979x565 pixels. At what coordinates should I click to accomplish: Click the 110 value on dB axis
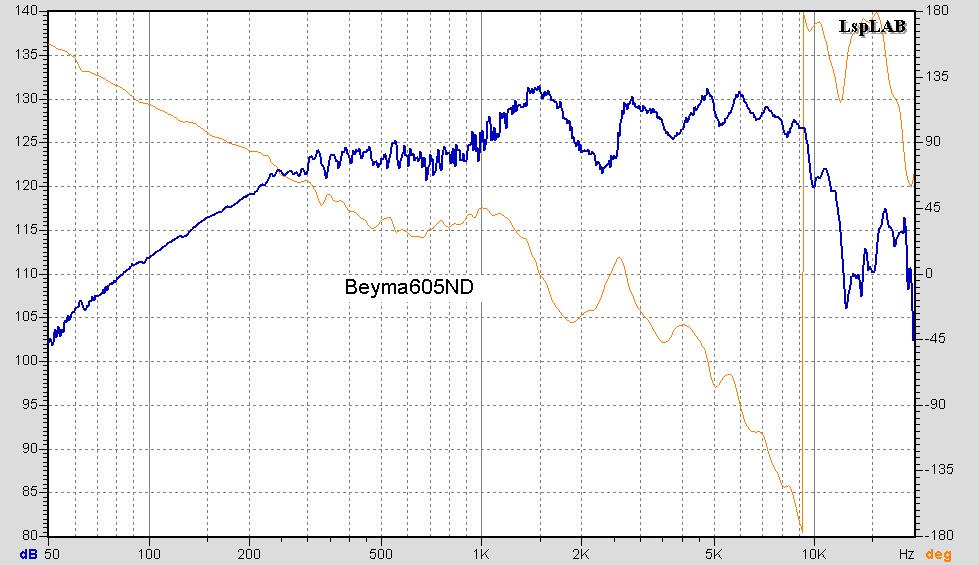[26, 273]
